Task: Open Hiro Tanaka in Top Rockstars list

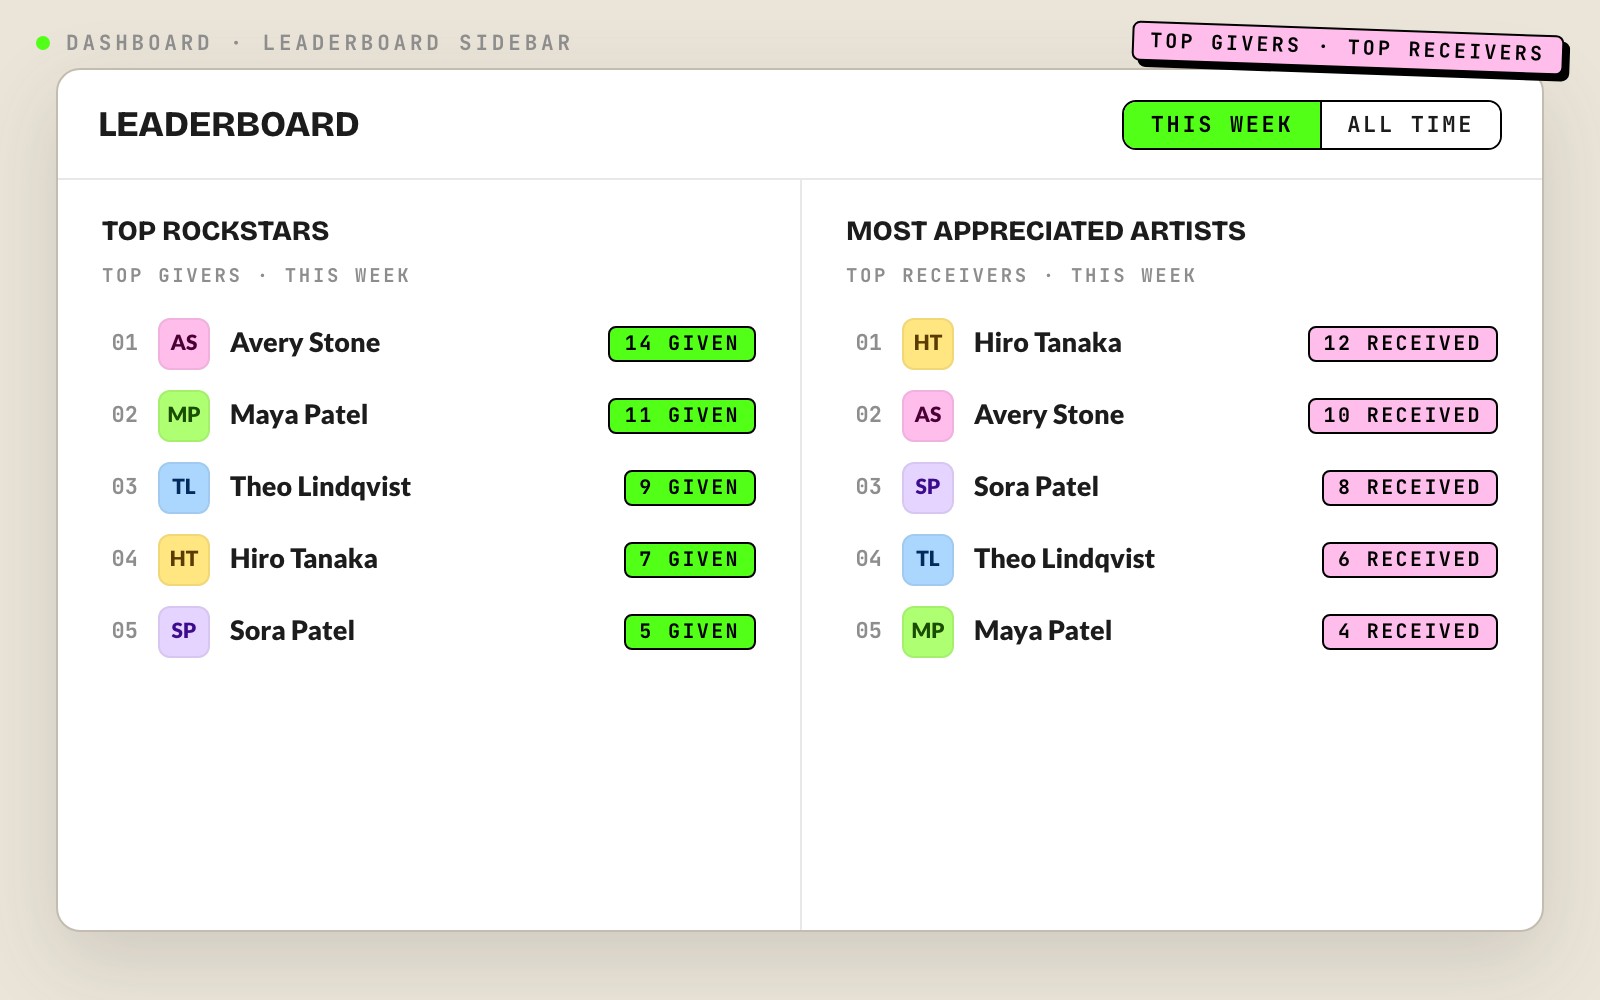Action: click(304, 559)
